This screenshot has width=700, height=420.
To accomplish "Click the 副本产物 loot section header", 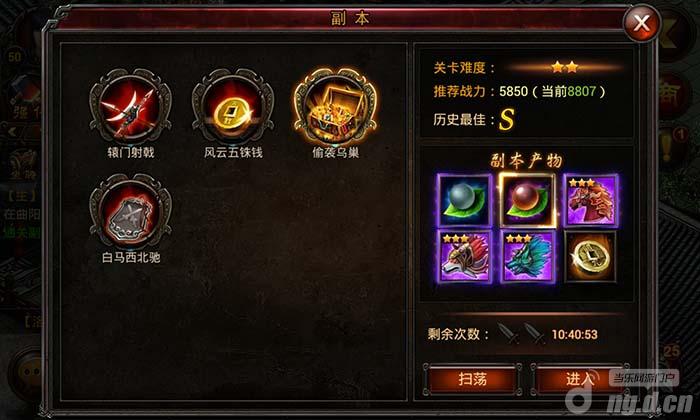I will point(526,161).
